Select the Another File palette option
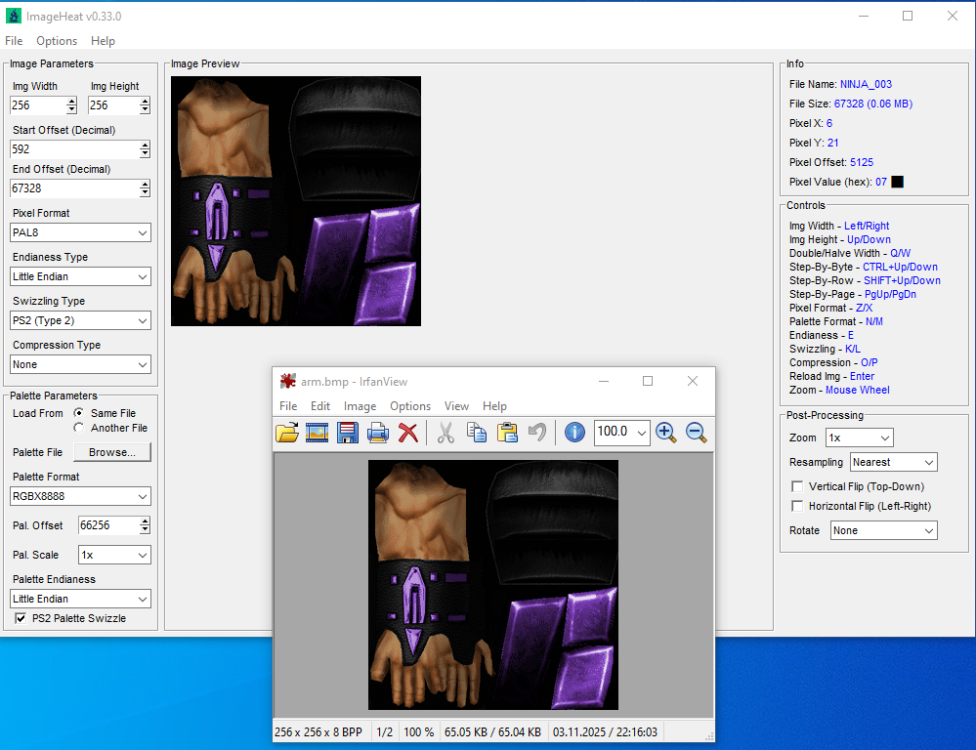976x750 pixels. tap(76, 427)
